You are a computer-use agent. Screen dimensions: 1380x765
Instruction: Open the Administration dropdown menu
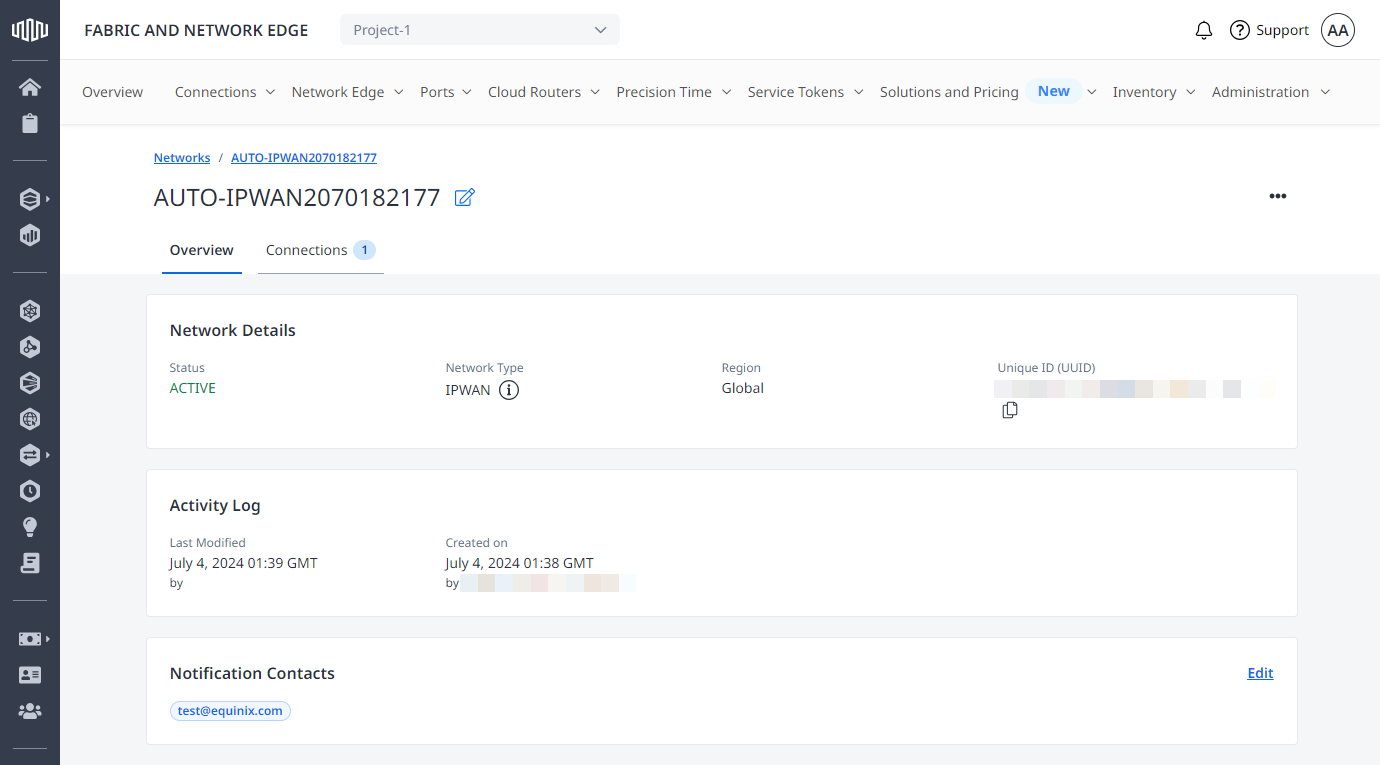tap(1271, 92)
